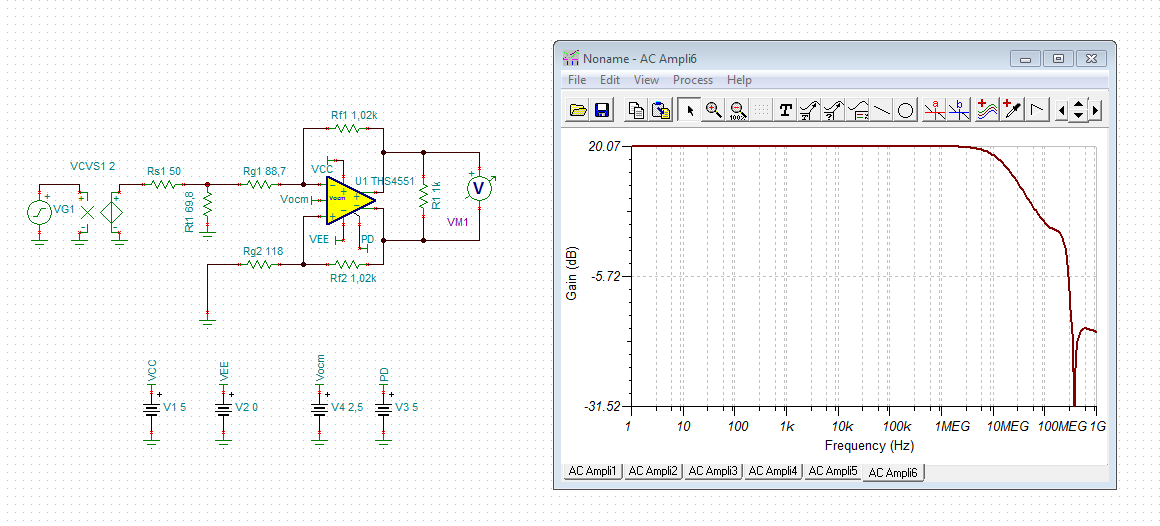Pick the eyedropper add-curve tool
Screen dimensions: 1160x526
[1012, 110]
